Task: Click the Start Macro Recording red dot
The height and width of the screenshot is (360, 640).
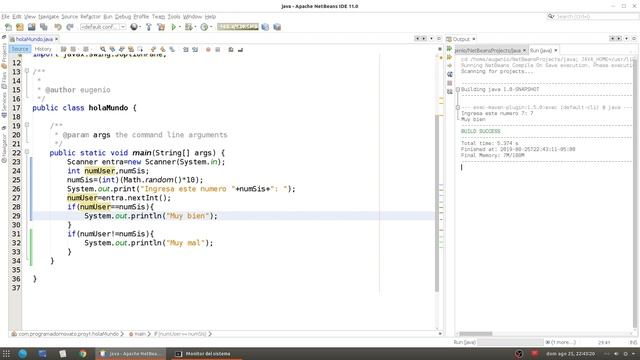Action: pyautogui.click(x=208, y=49)
